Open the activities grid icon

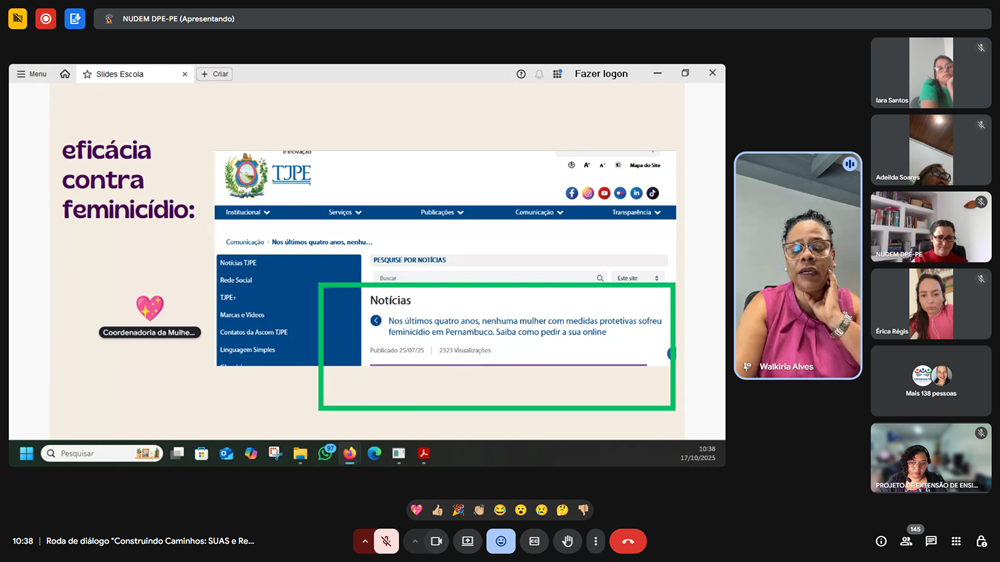[956, 541]
